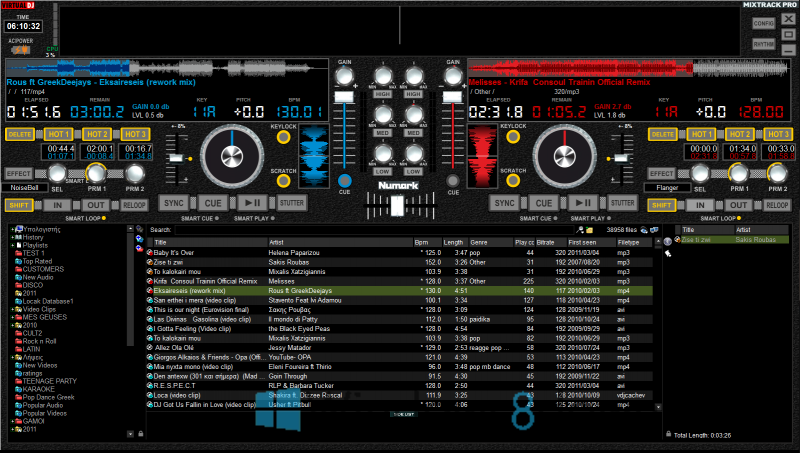Click the red plus filter-folder icon beside the tree
Screen dimensions: 800x453
coord(139,248)
